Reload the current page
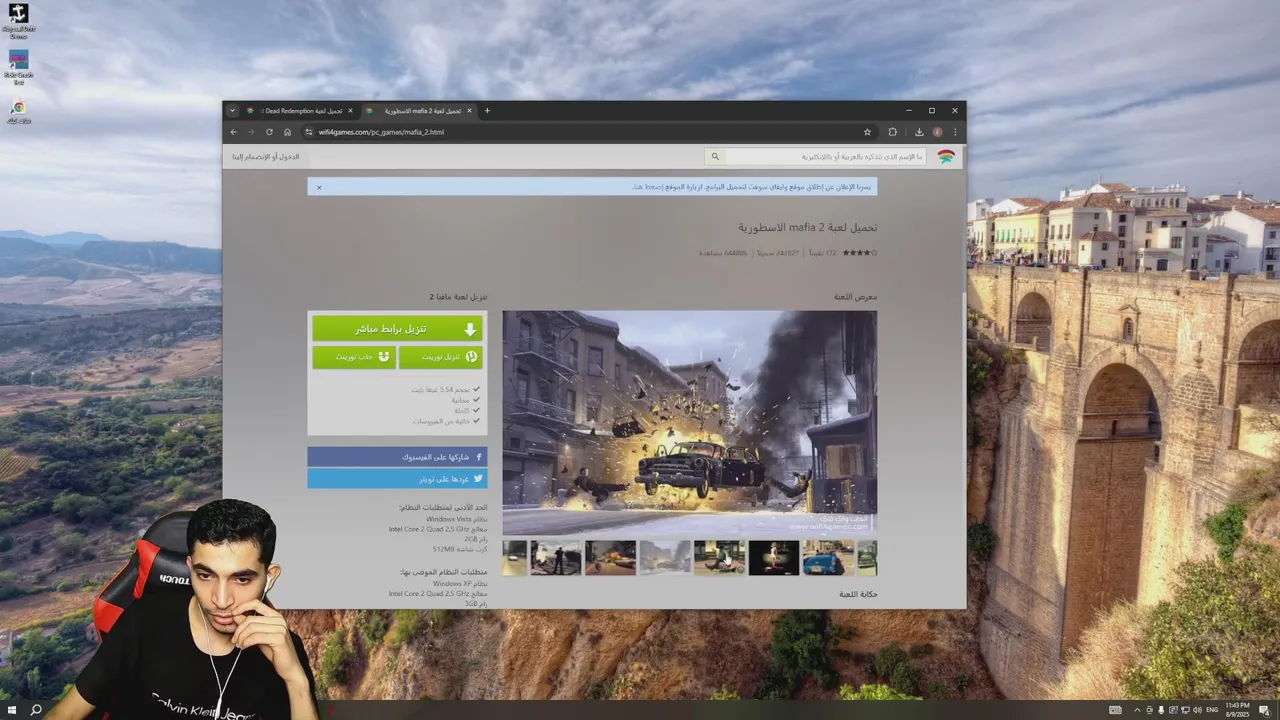 (269, 132)
